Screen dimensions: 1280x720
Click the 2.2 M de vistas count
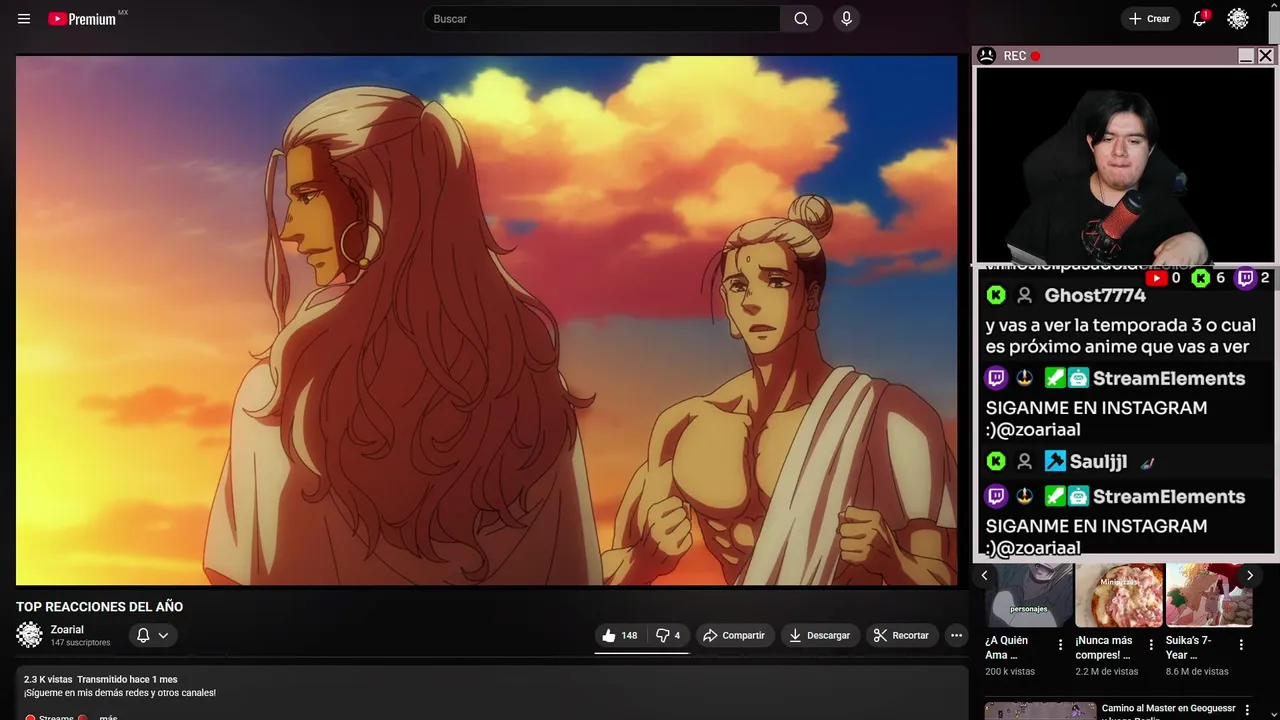(x=1107, y=672)
